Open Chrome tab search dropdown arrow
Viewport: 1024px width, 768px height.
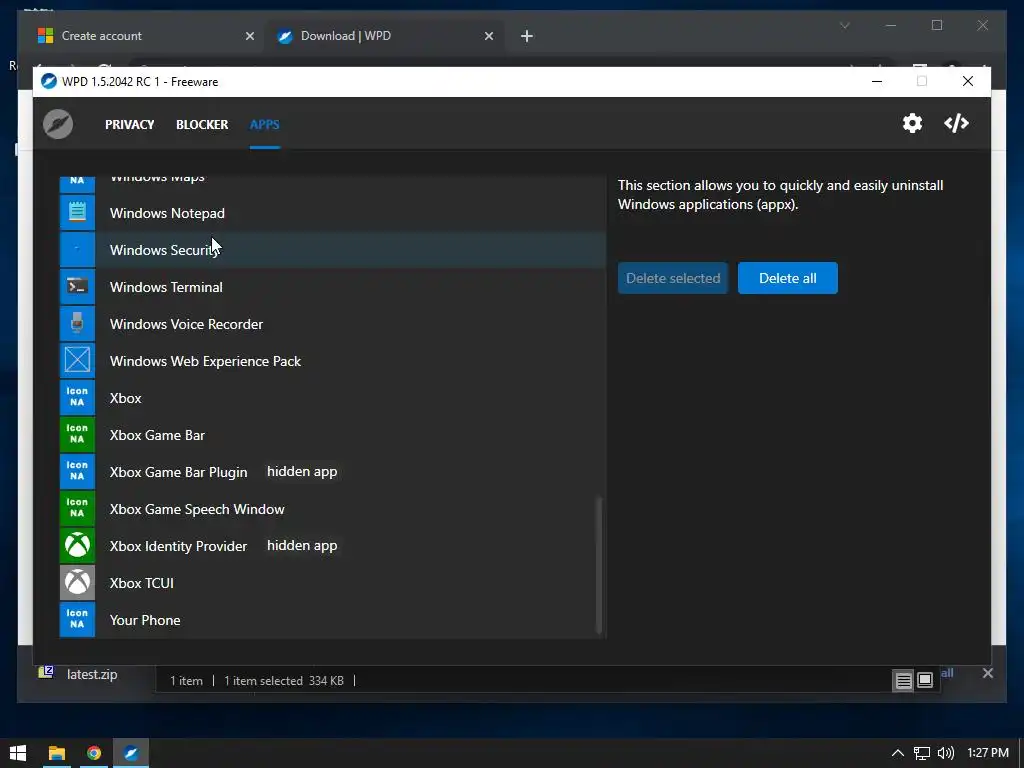(x=844, y=25)
